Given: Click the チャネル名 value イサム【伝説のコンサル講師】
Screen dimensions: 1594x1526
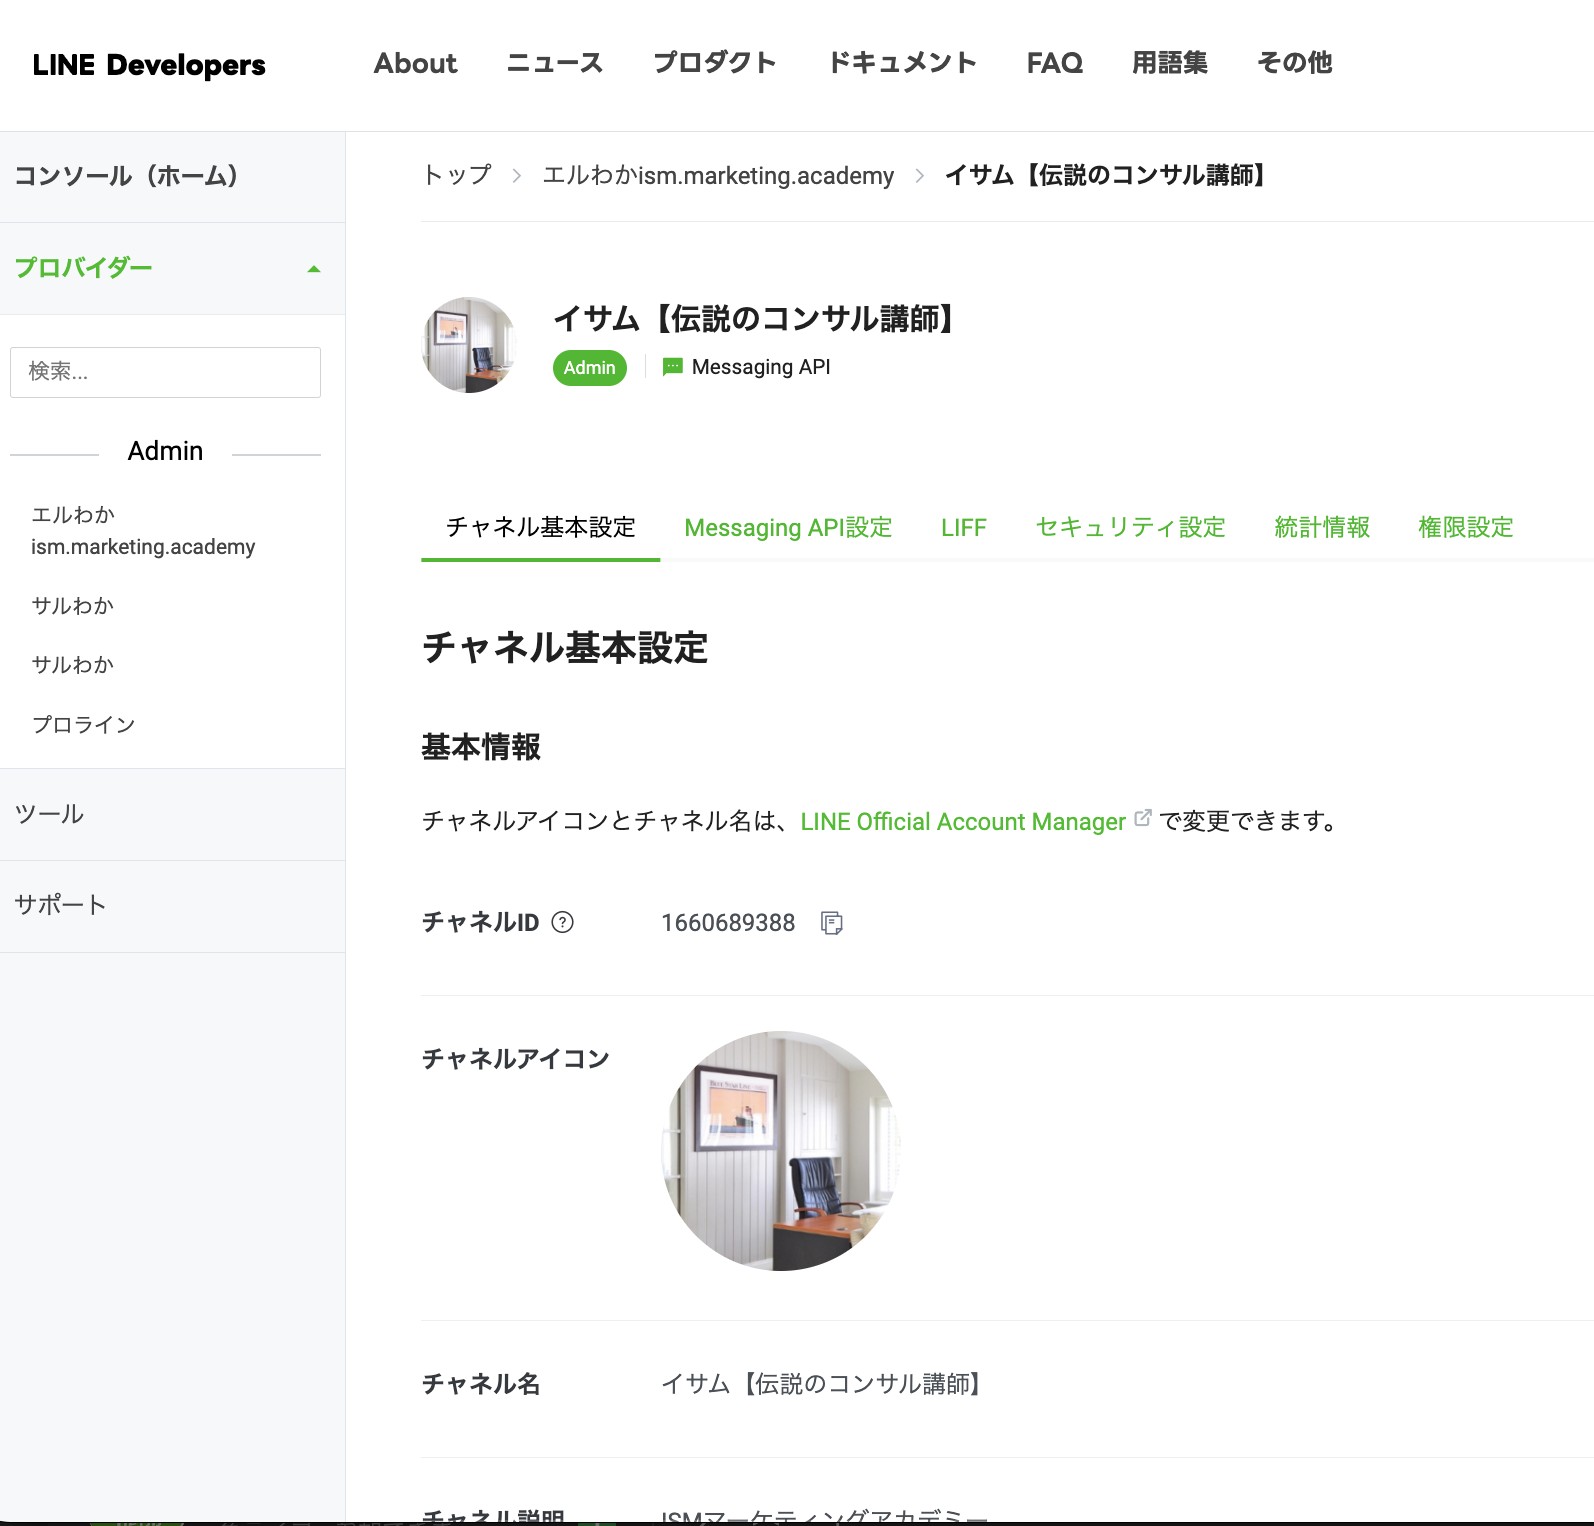Looking at the screenshot, I should [823, 1384].
